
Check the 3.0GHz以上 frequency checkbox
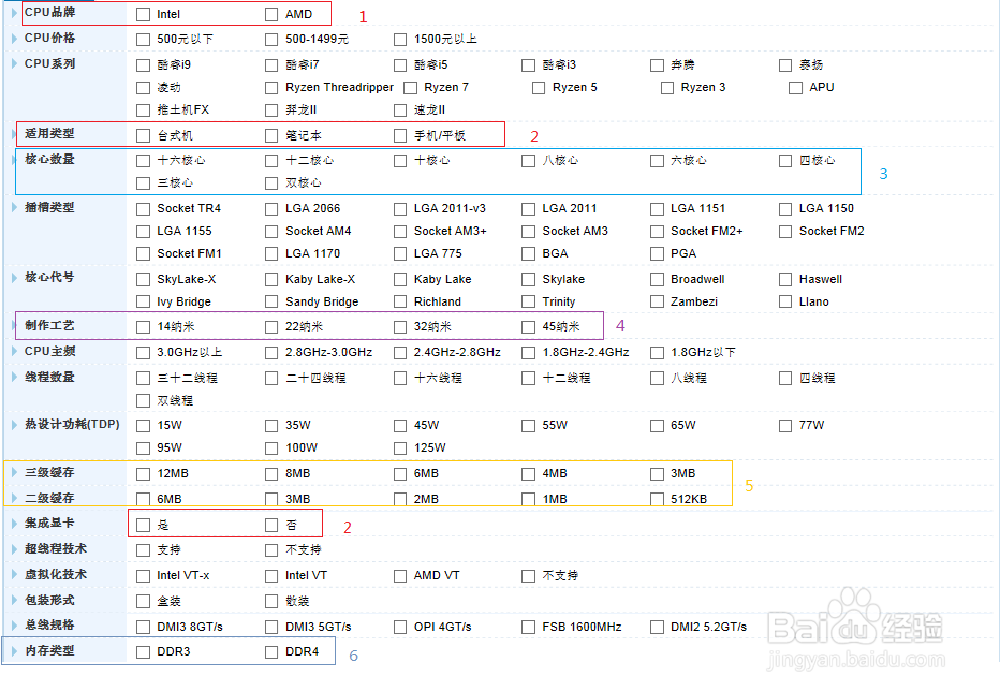point(143,353)
